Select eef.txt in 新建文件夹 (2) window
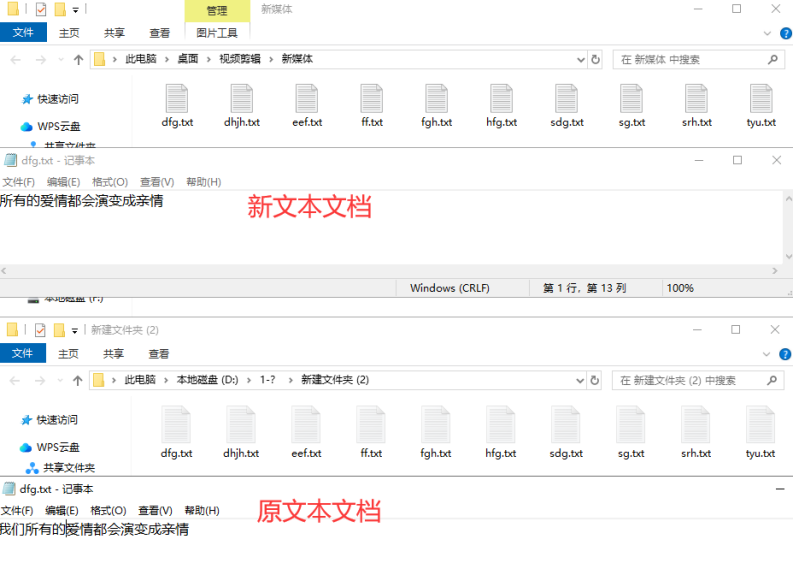794x563 pixels. pos(306,432)
